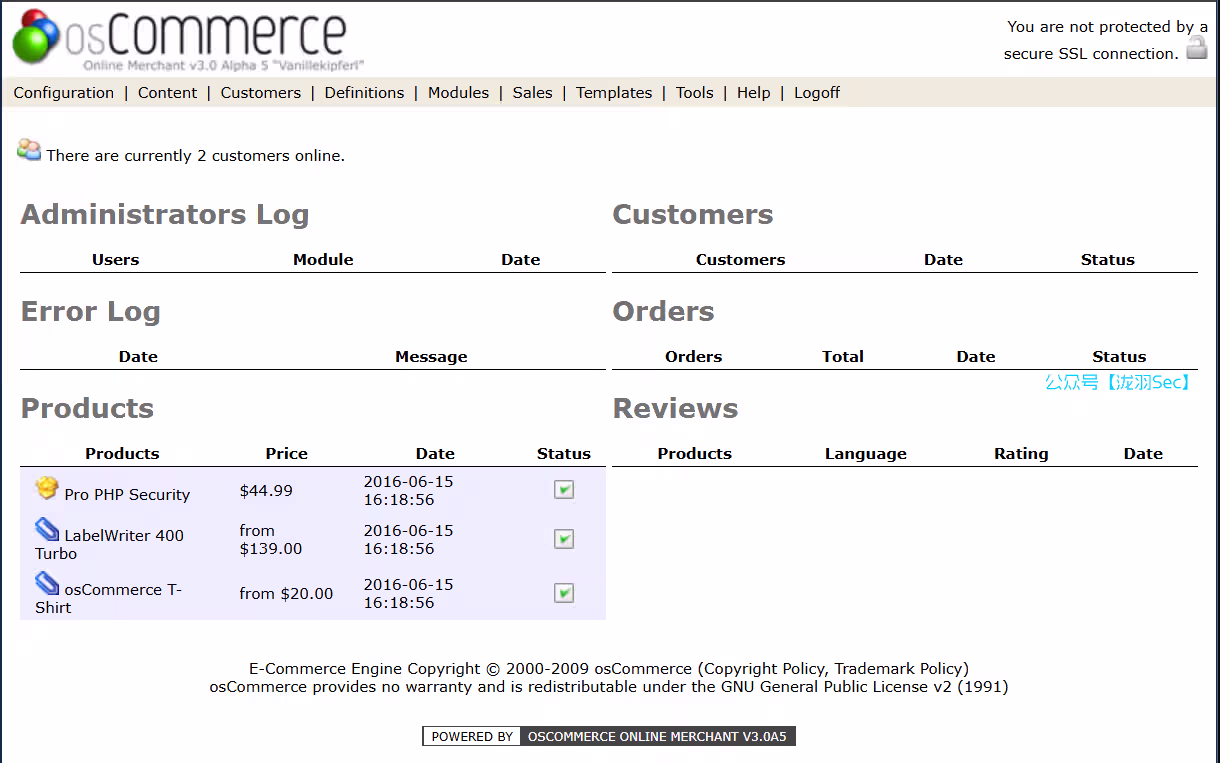1220x763 pixels.
Task: Toggle the LabelWriter 400 Turbo status checkmark
Action: pyautogui.click(x=564, y=539)
